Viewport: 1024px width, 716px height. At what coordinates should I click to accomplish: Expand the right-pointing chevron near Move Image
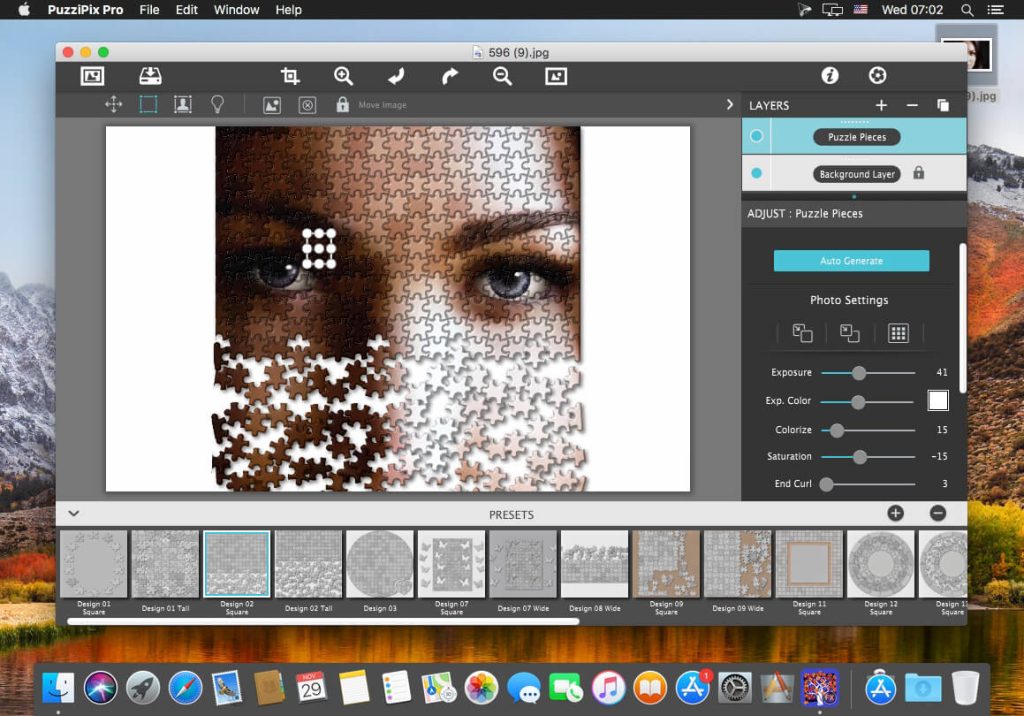(x=729, y=104)
